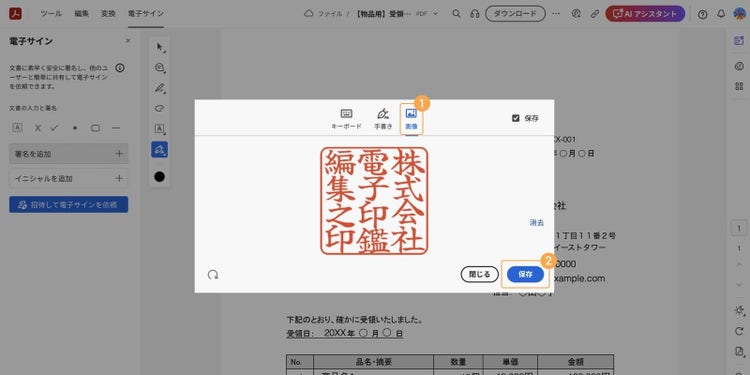Click the Adobe Acrobat logo icon
The width and height of the screenshot is (750, 375).
pos(15,13)
